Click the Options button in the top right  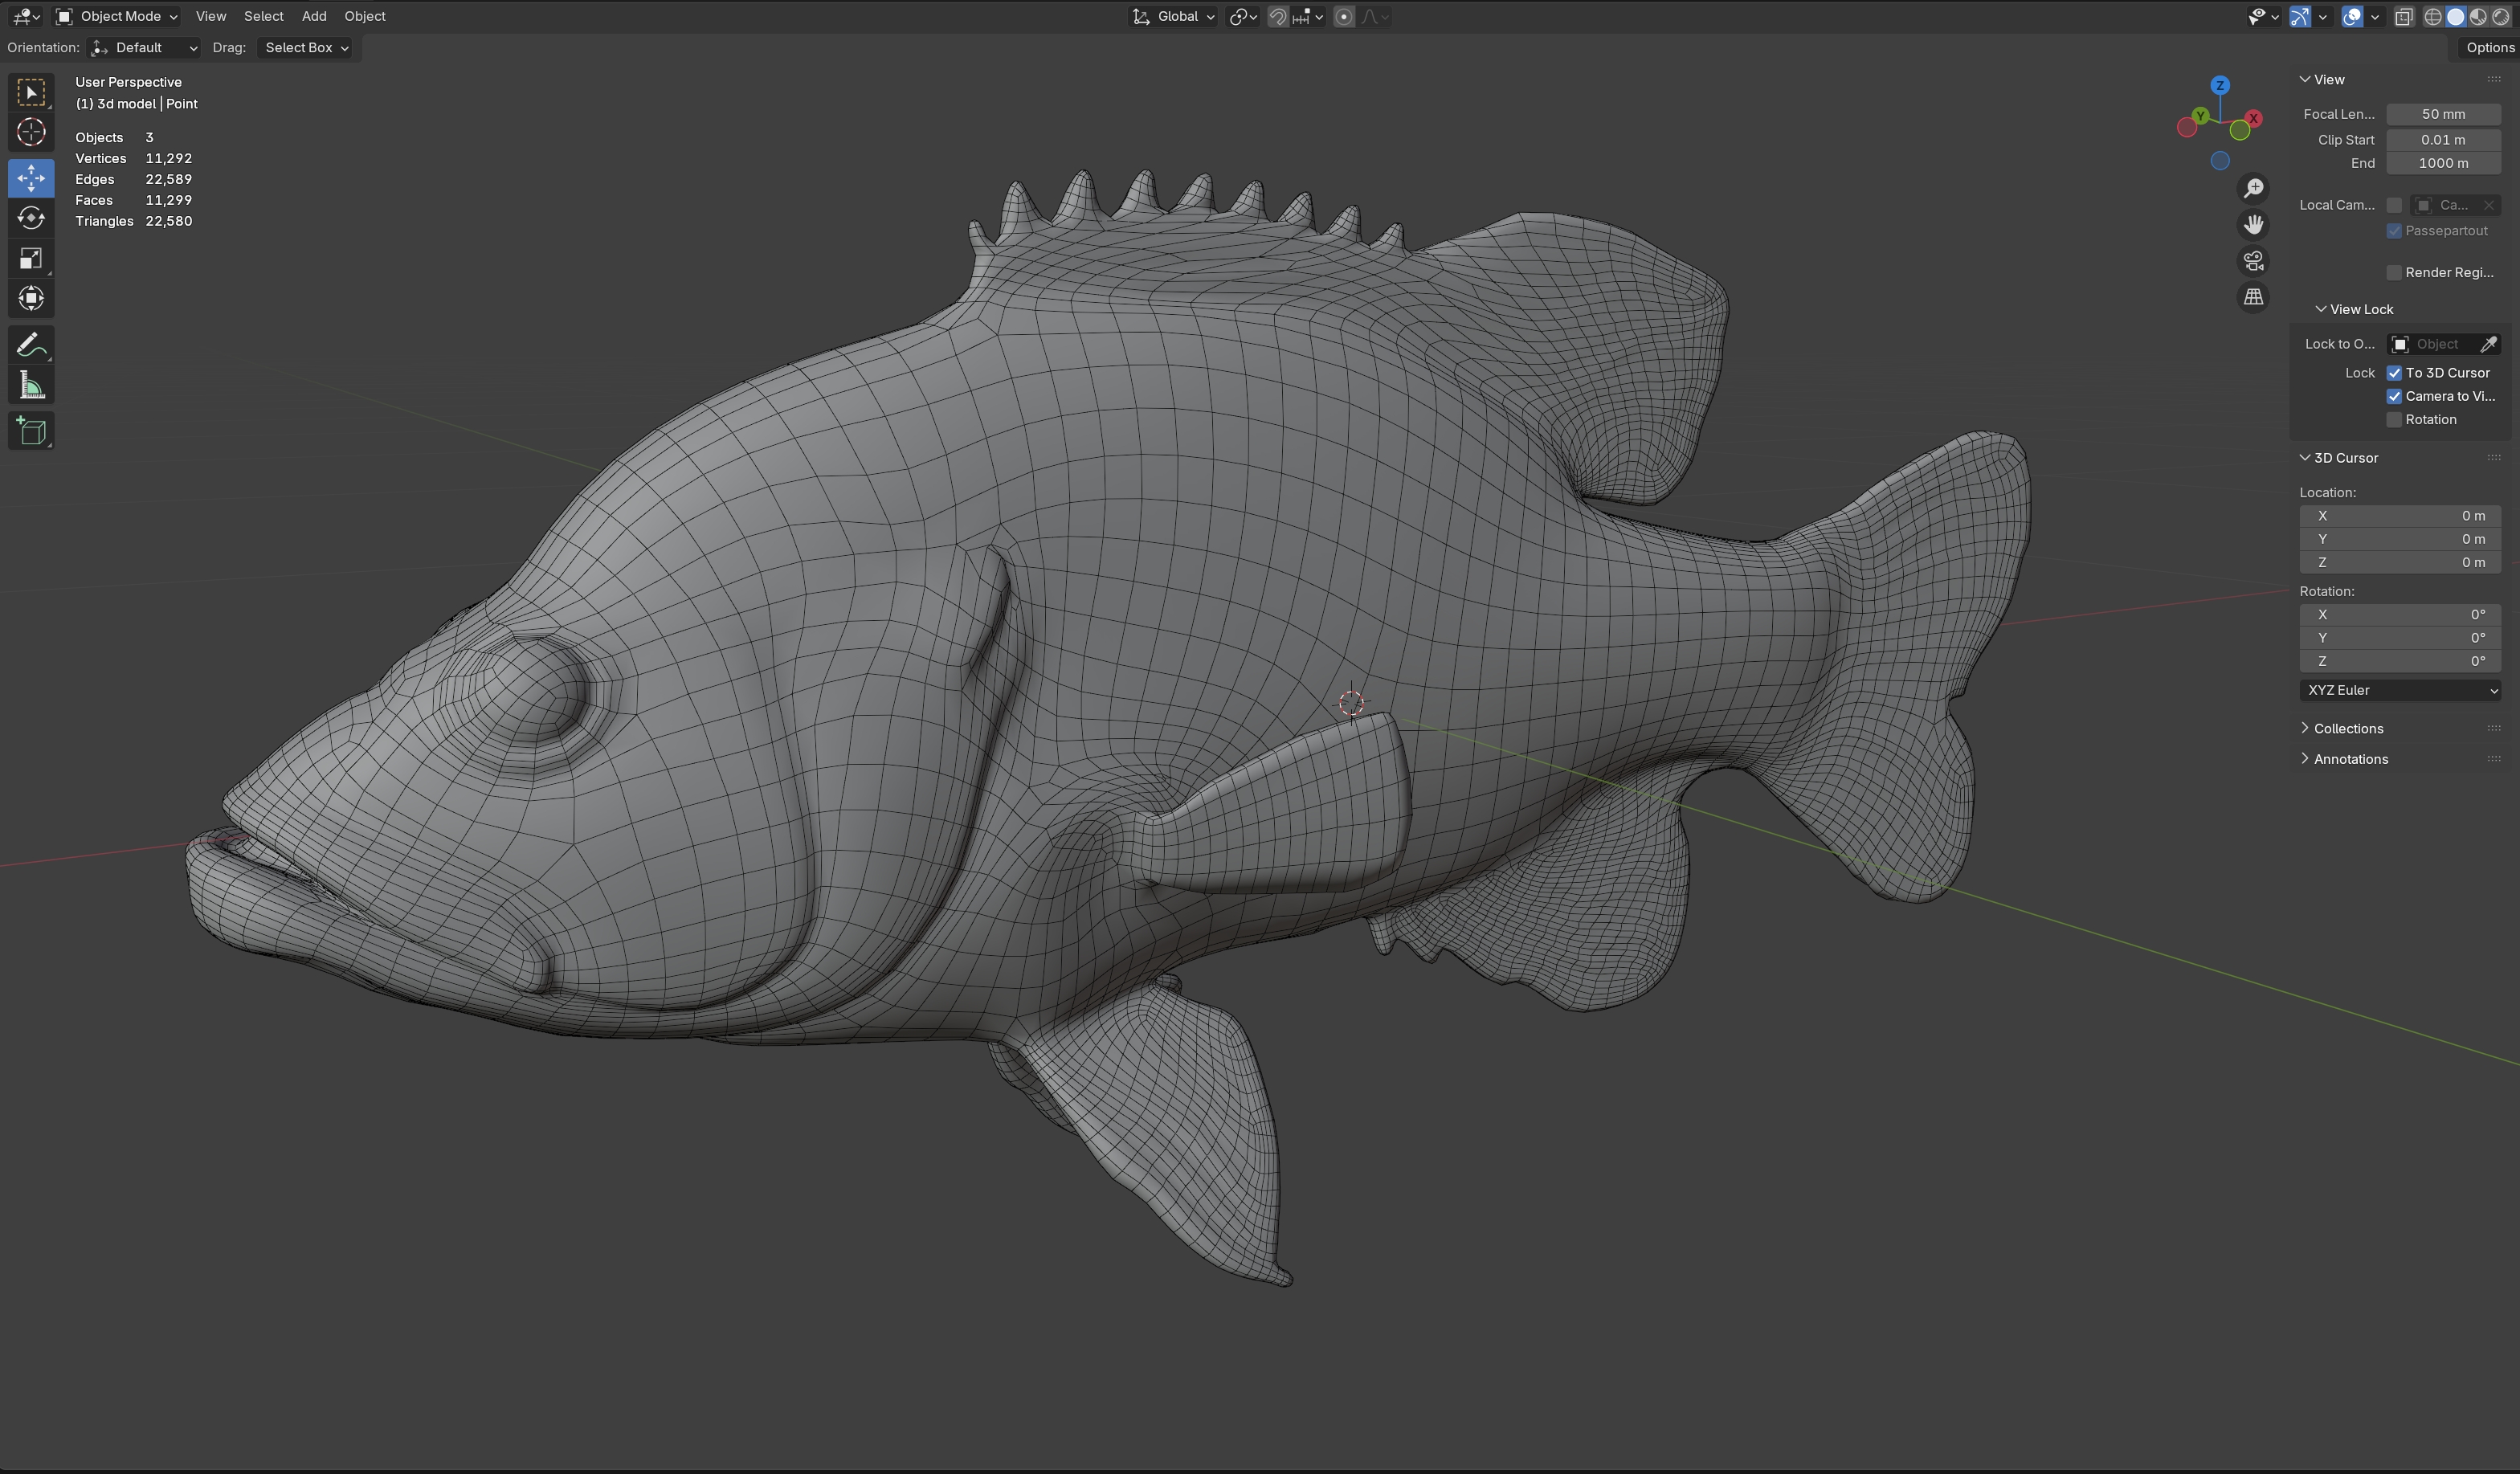(x=2488, y=47)
